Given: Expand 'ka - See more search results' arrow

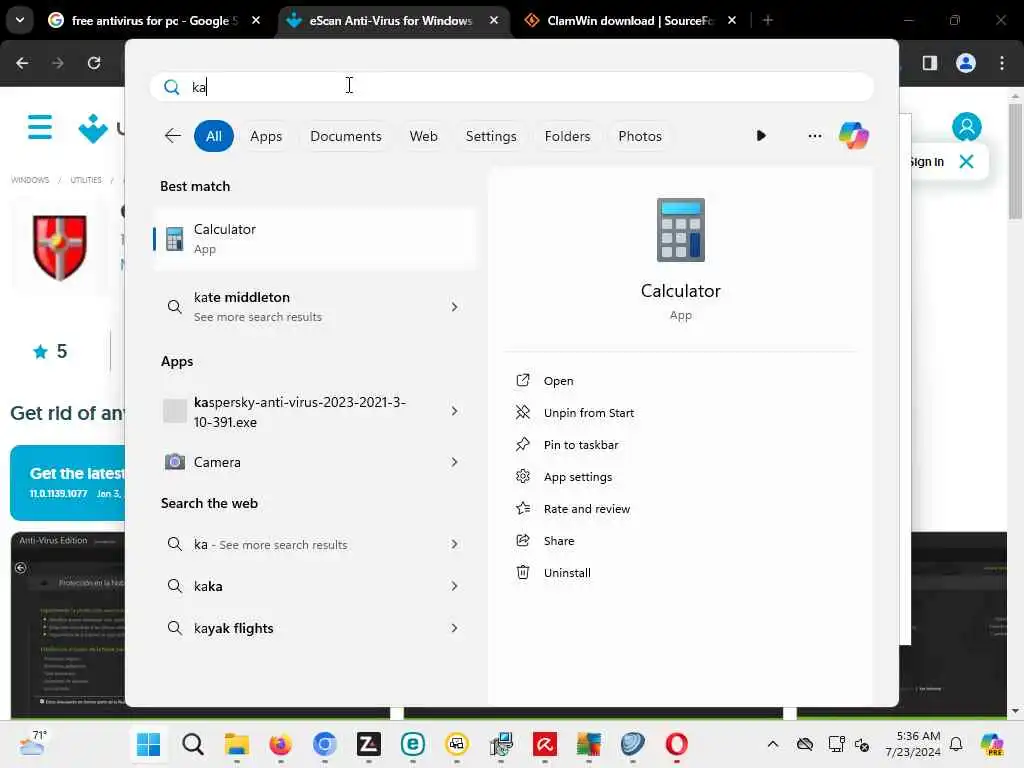Looking at the screenshot, I should (x=455, y=544).
